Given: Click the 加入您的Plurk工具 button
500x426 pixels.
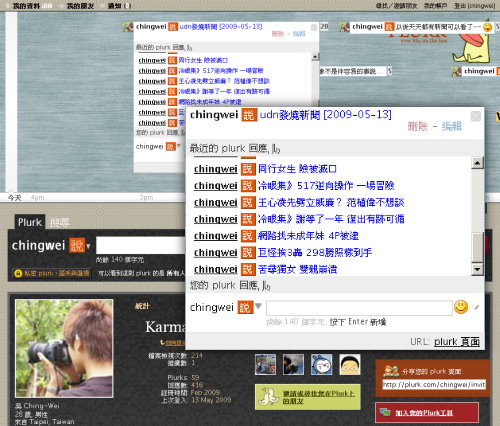Looking at the screenshot, I should (427, 413).
